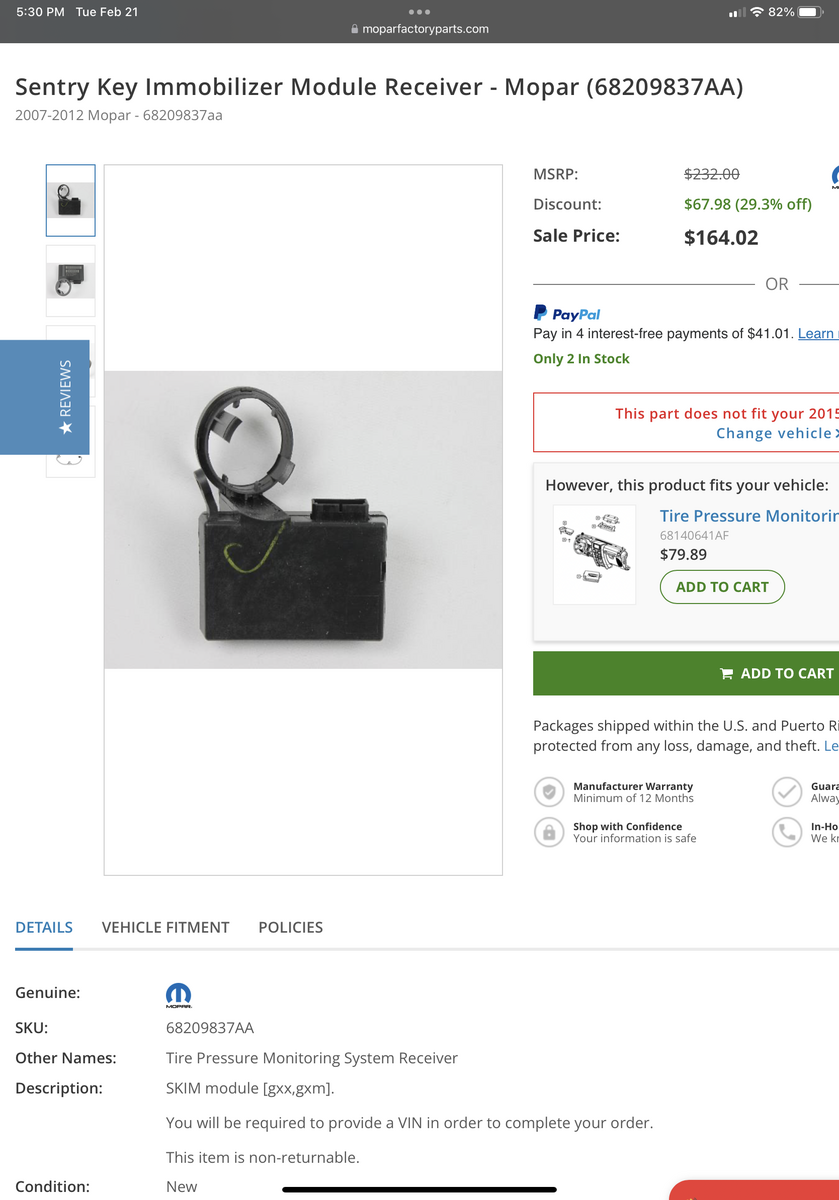This screenshot has width=839, height=1200.
Task: Expand Change vehicle selector
Action: [776, 433]
